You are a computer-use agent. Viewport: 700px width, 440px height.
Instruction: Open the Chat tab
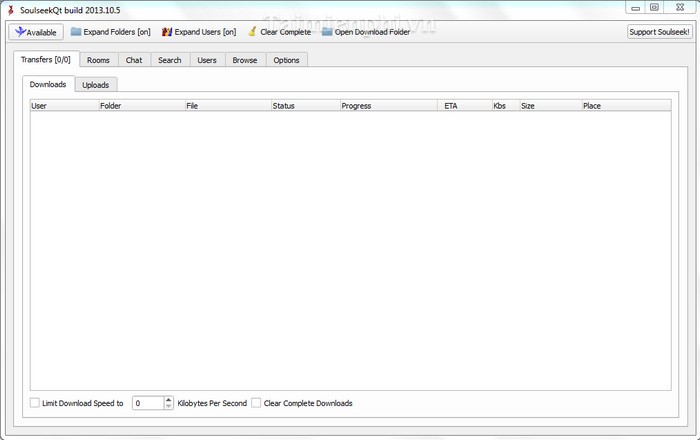pyautogui.click(x=133, y=60)
